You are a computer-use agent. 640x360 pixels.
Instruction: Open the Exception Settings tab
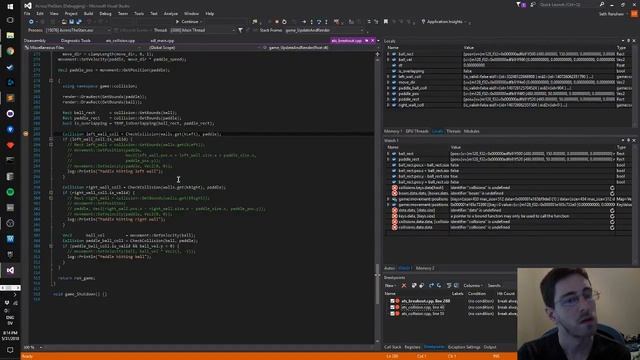coord(464,347)
